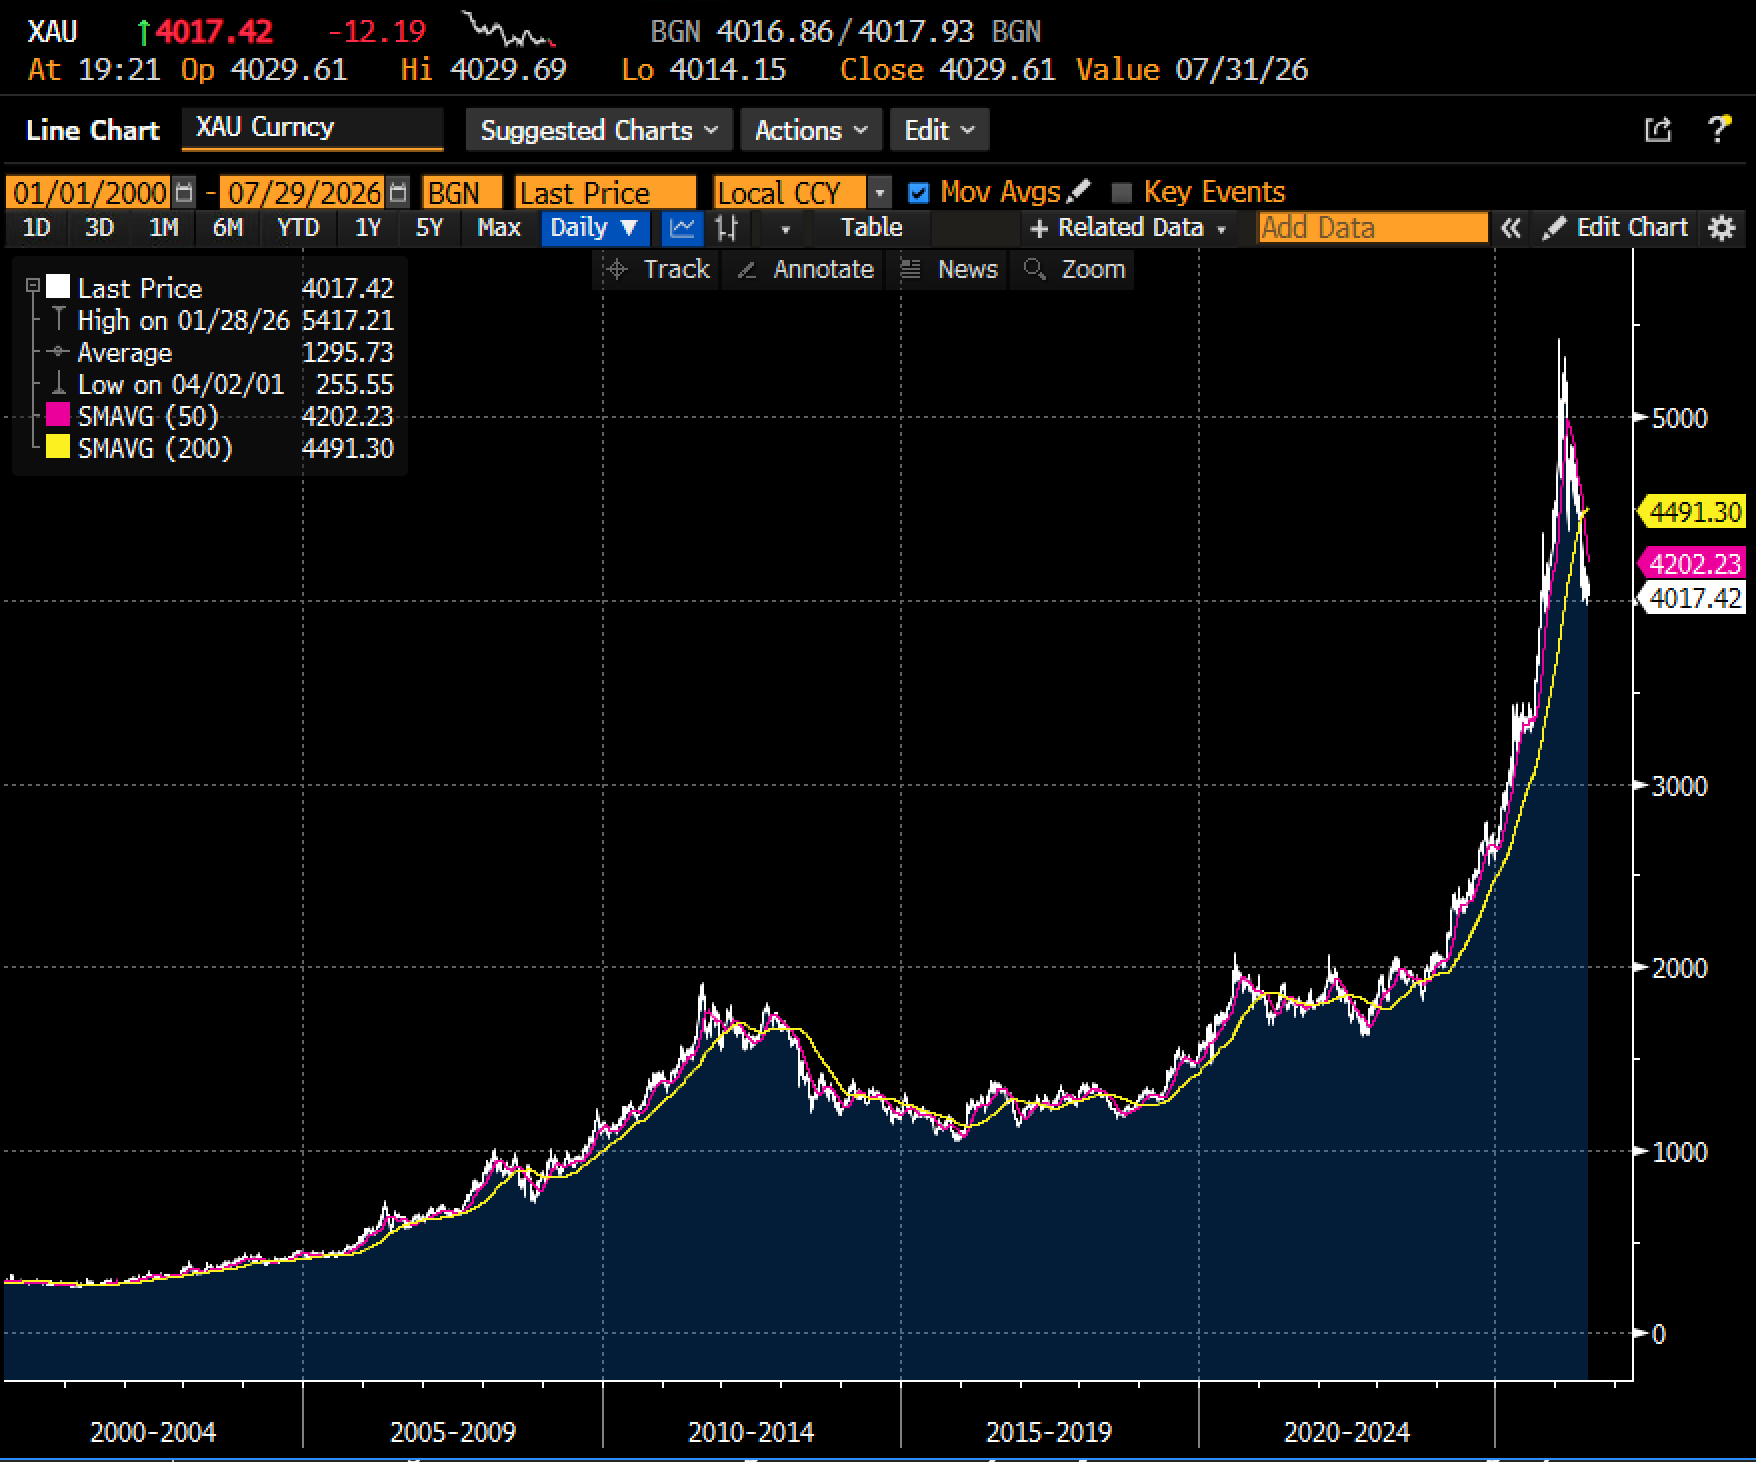This screenshot has width=1756, height=1462.
Task: Open the end date calendar picker icon
Action: (398, 192)
